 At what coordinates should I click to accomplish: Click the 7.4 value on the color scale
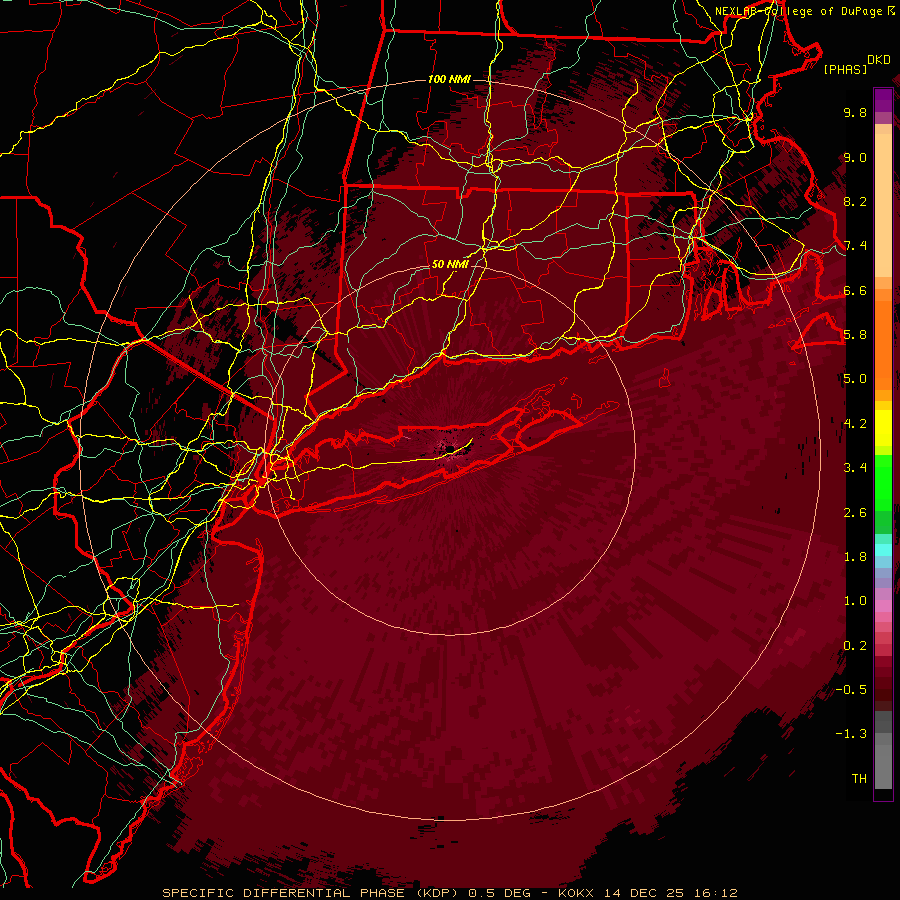point(855,246)
